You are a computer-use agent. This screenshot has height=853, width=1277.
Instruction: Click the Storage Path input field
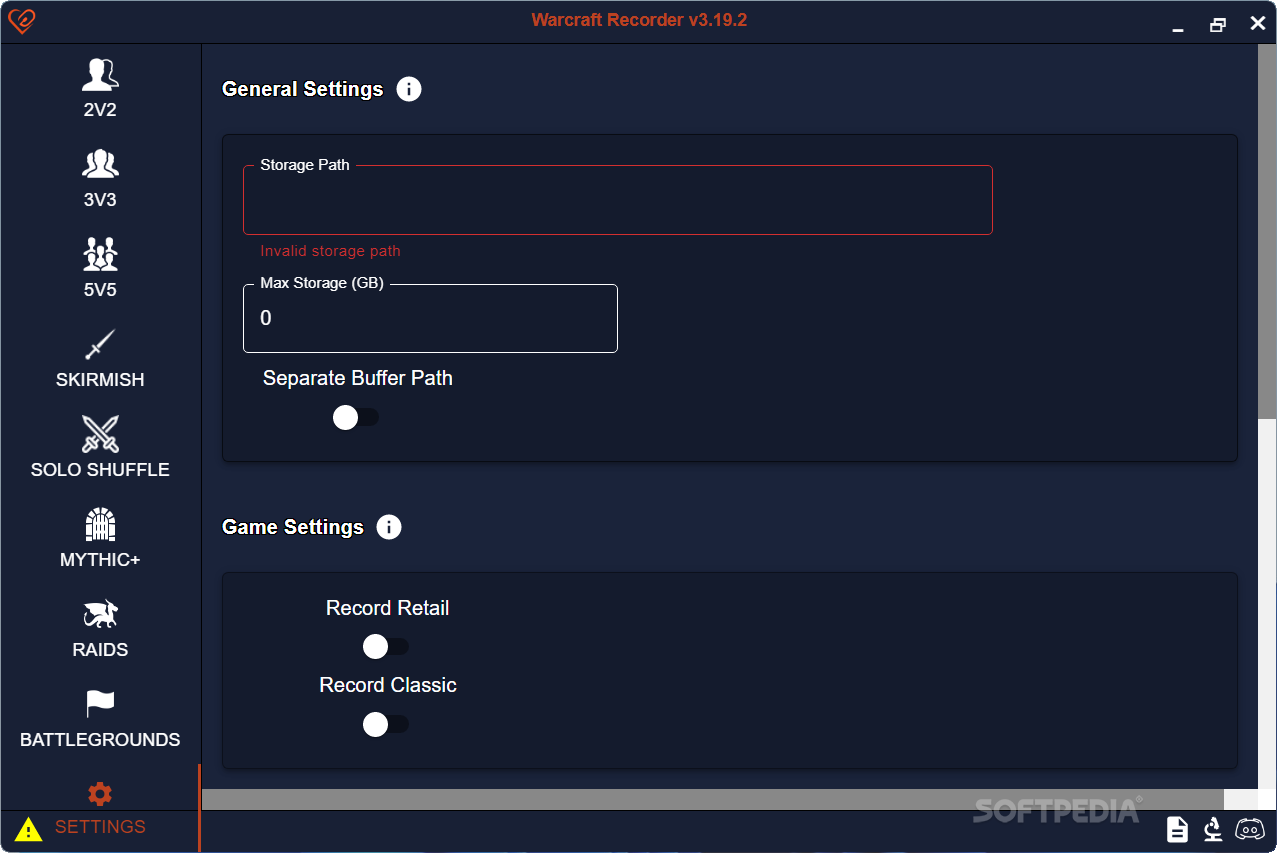coord(618,200)
